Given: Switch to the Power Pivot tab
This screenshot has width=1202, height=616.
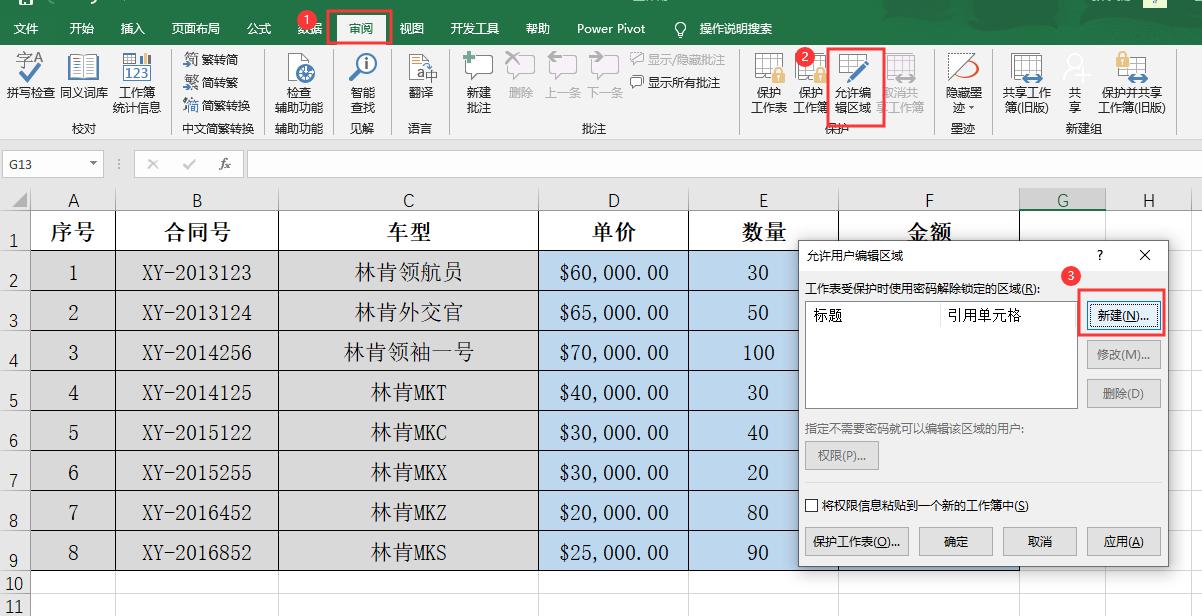Looking at the screenshot, I should (610, 28).
